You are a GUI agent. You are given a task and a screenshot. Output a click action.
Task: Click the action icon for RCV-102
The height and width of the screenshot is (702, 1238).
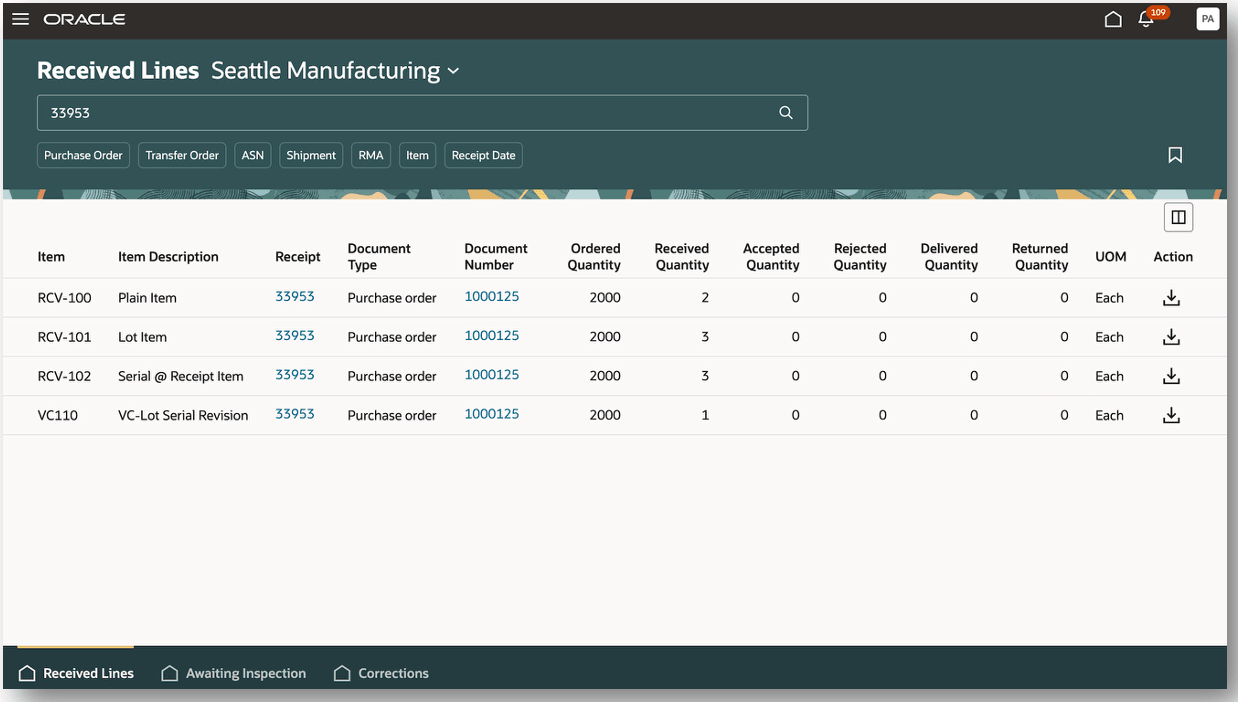[1172, 376]
